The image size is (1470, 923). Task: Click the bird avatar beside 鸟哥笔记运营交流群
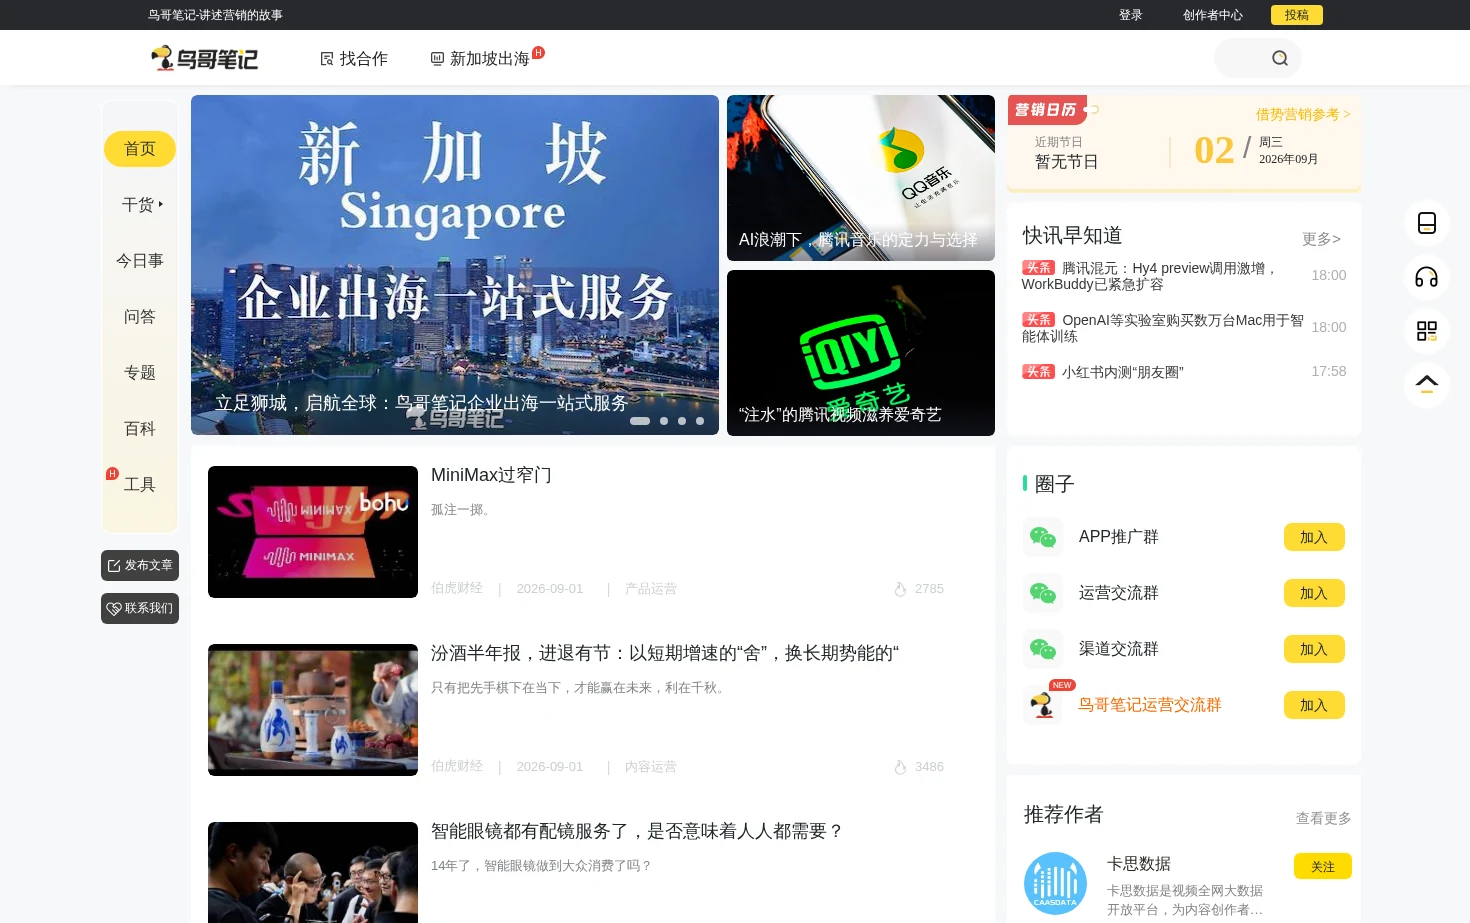click(x=1043, y=705)
